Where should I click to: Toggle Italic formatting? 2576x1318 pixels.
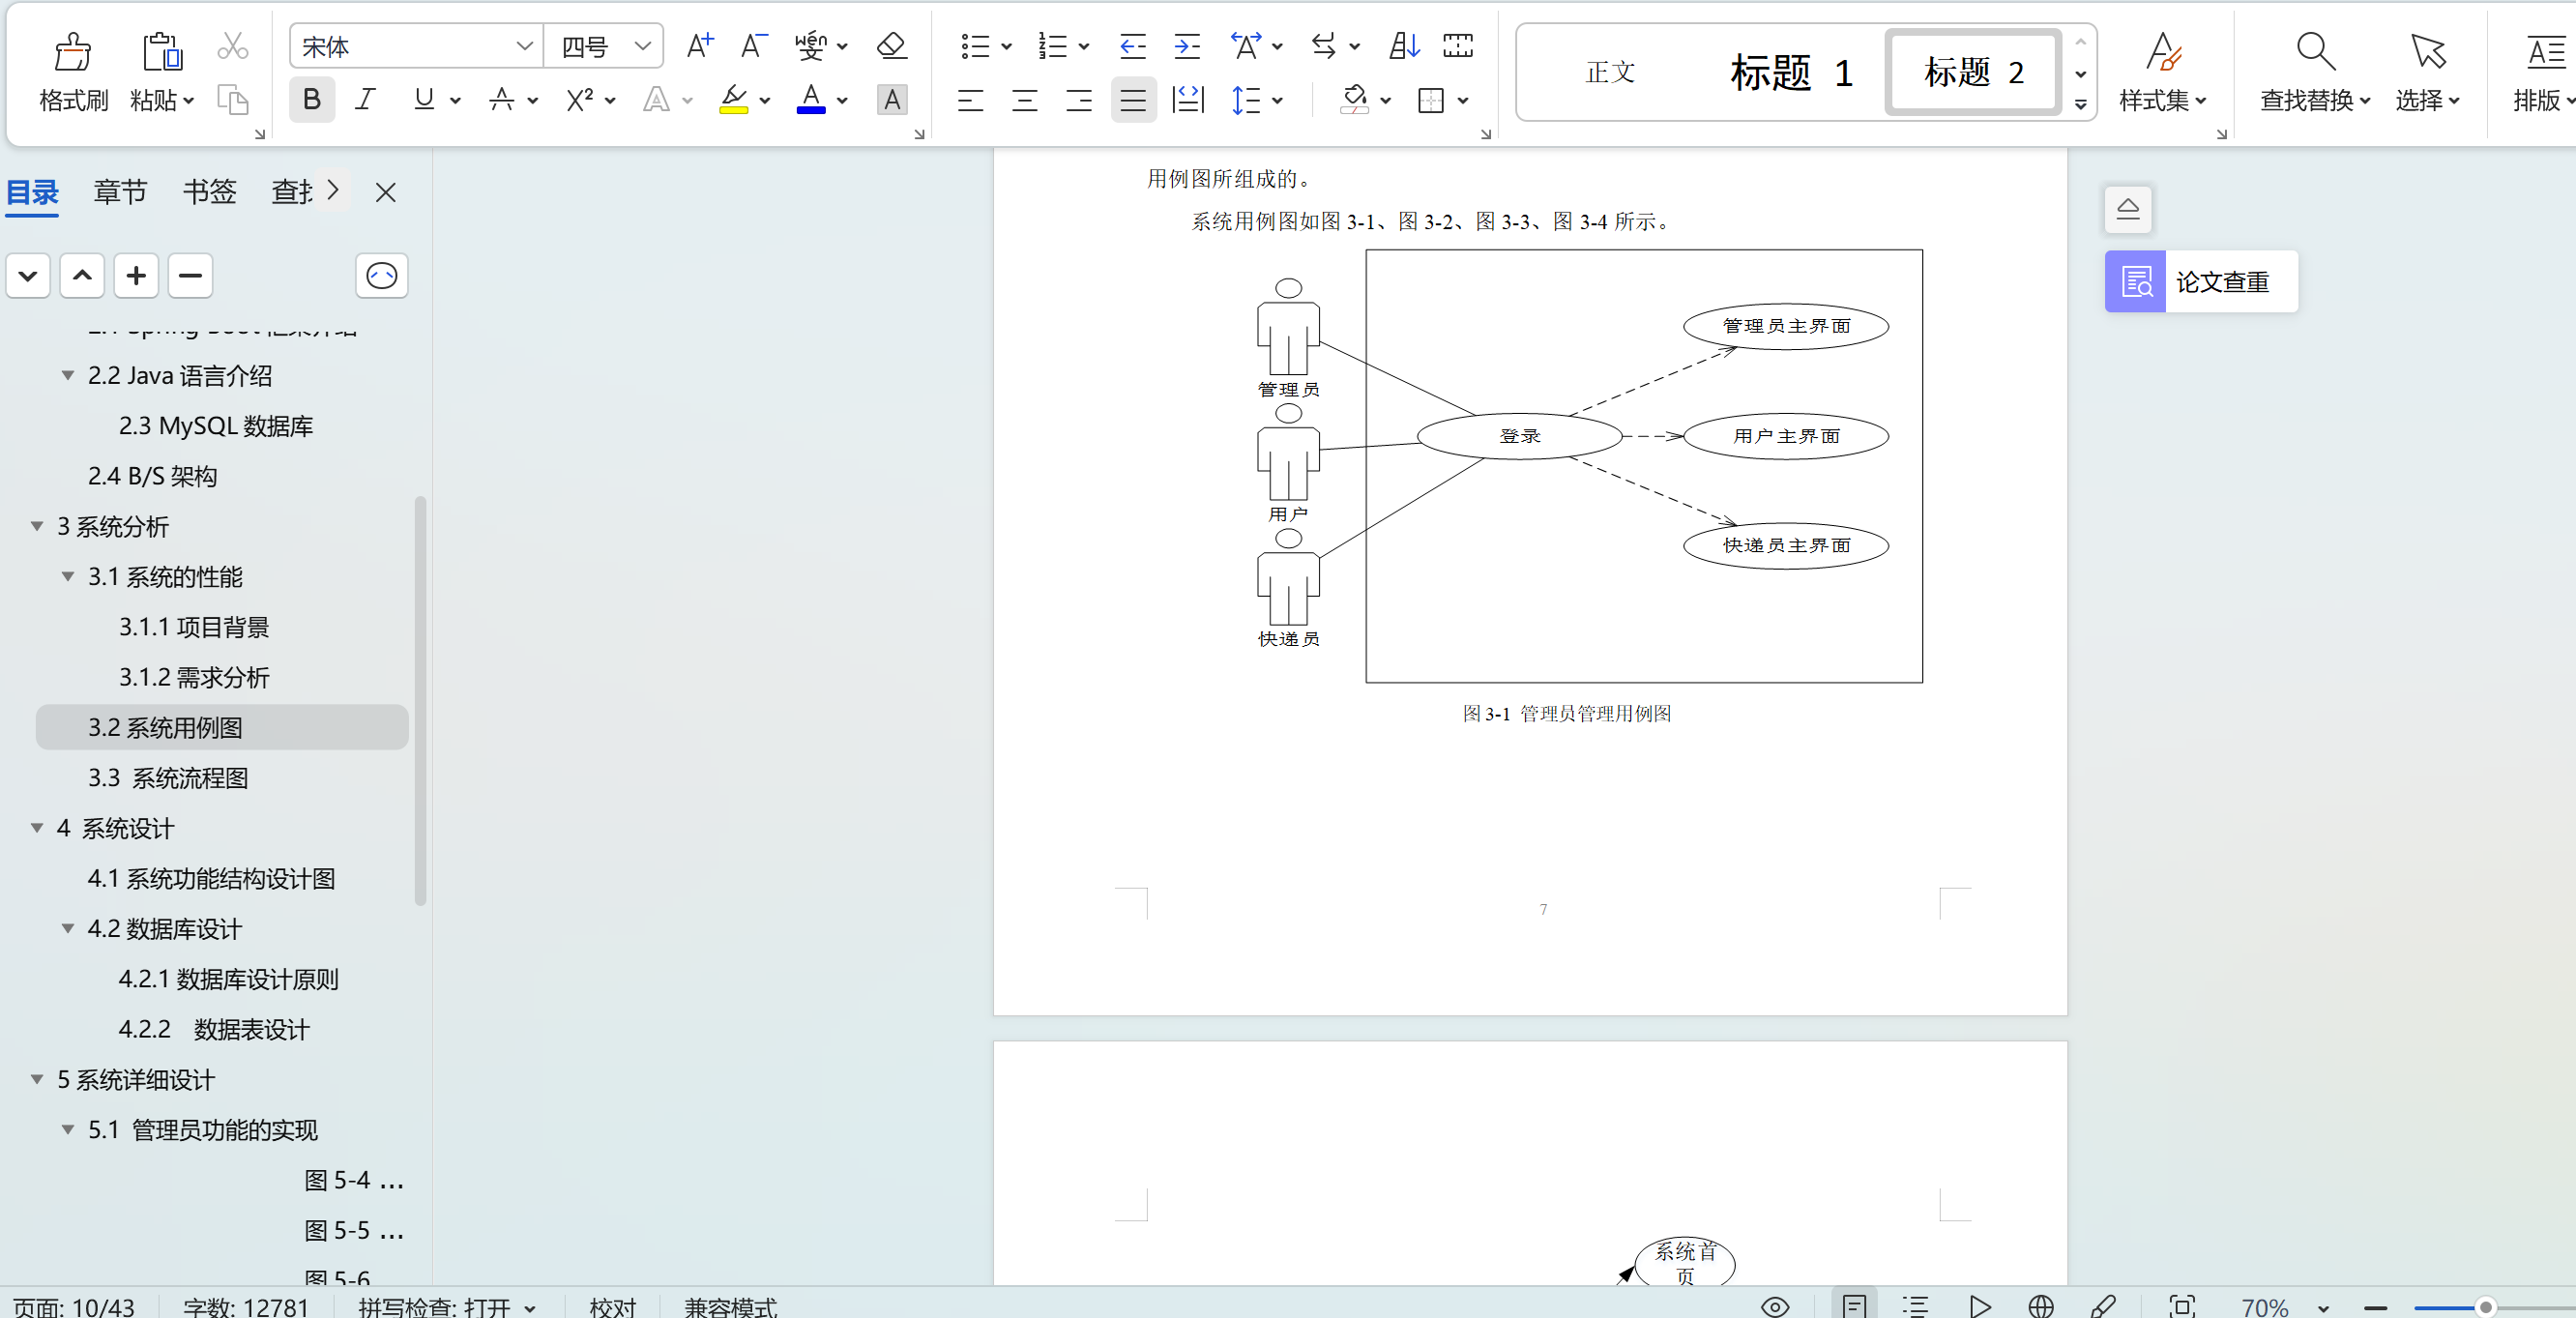pos(366,100)
